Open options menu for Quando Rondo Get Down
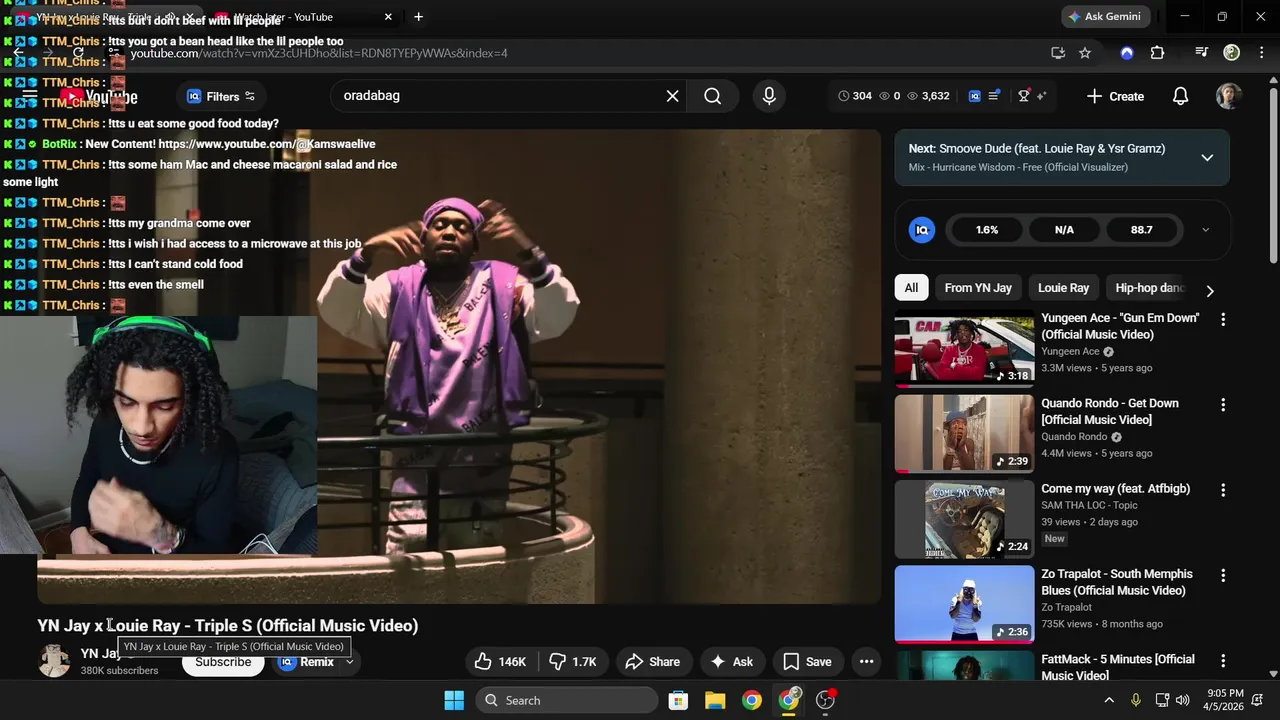The width and height of the screenshot is (1280, 720). pos(1222,405)
